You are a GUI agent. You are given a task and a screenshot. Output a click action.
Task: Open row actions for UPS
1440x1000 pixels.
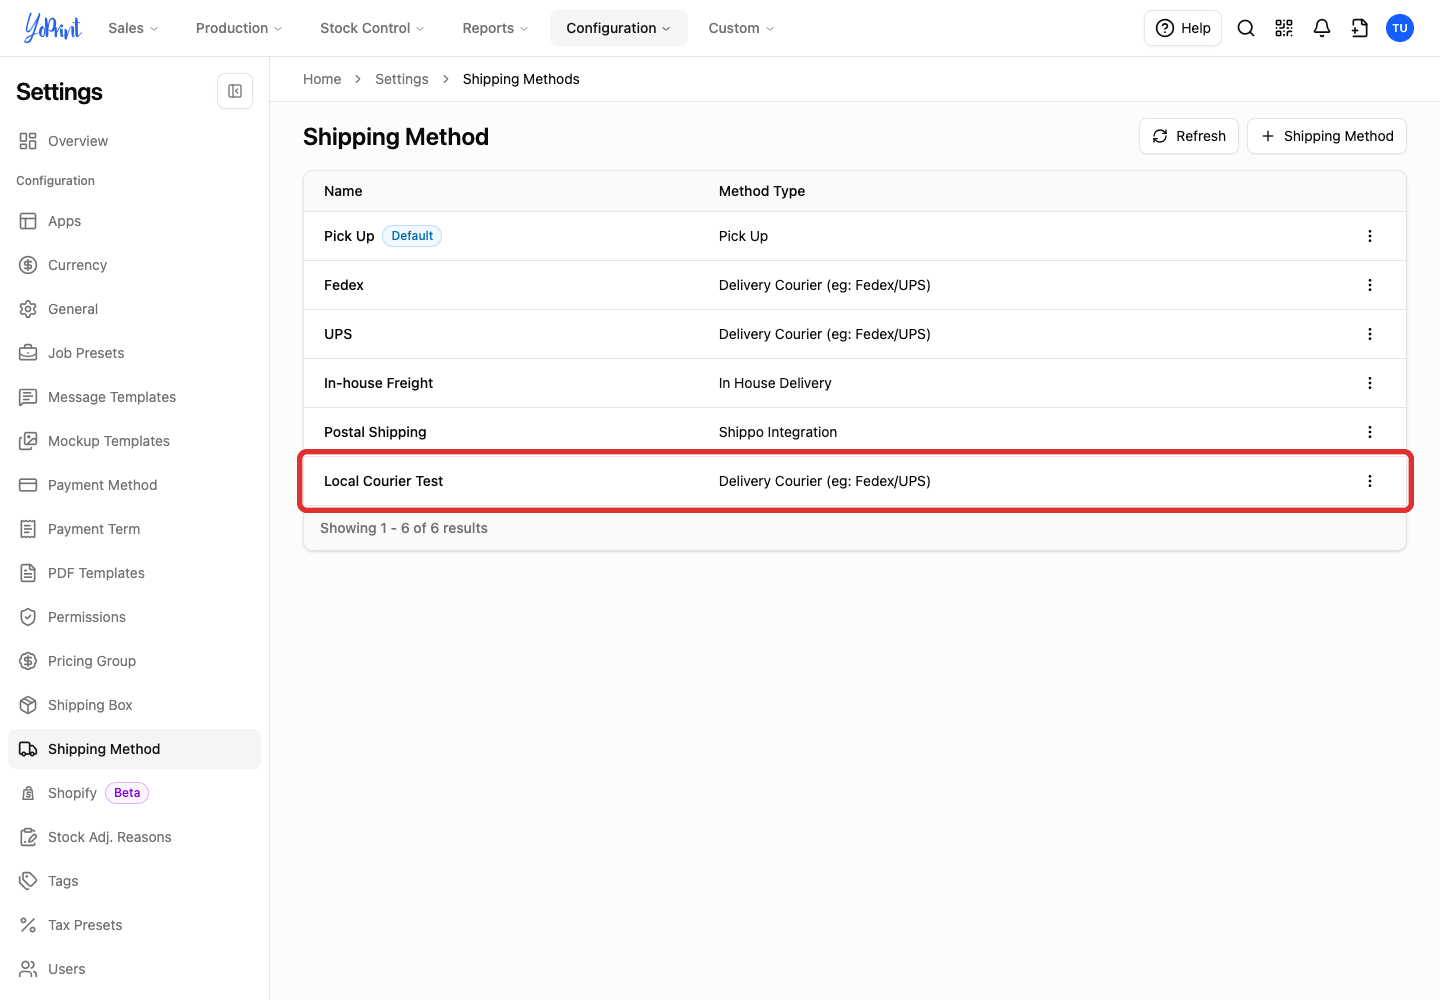1370,334
